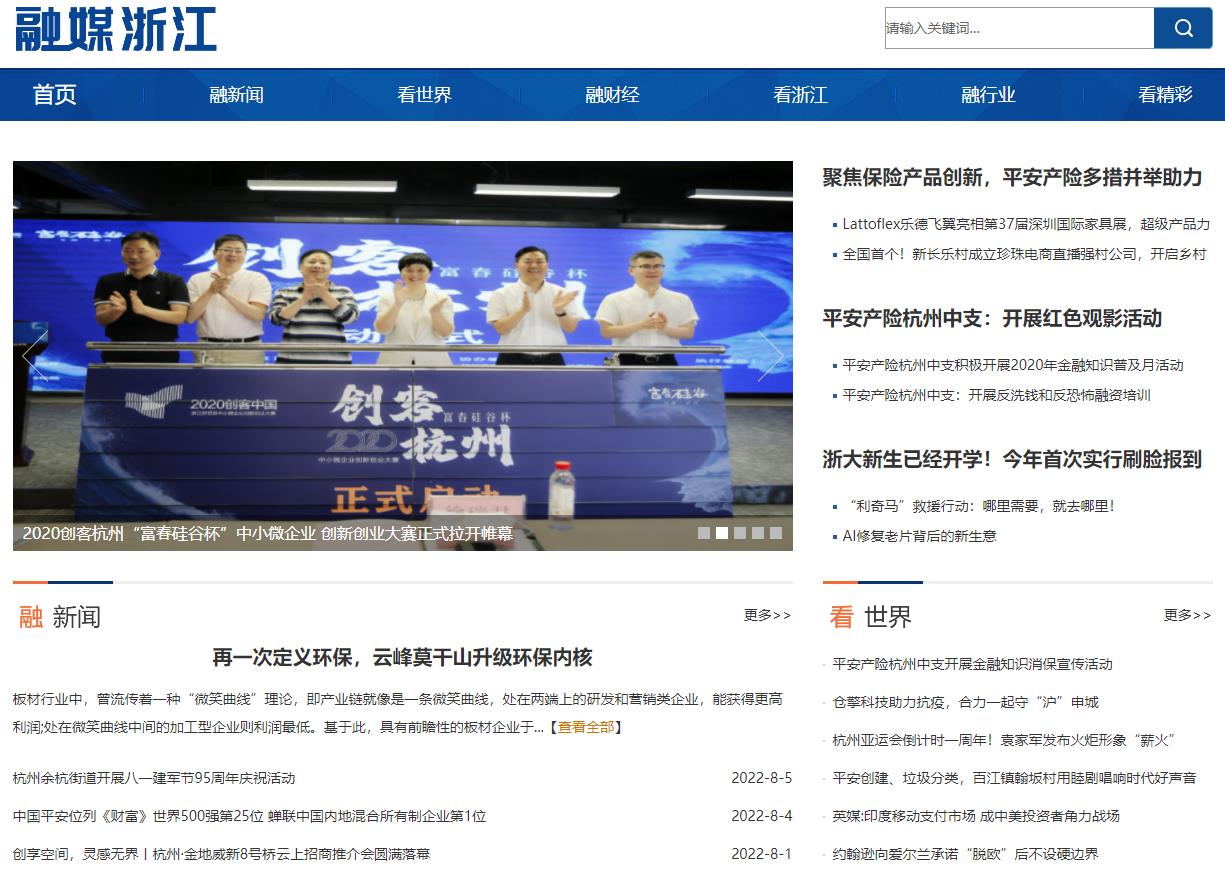Click the 融 新闻 section heading

60,617
